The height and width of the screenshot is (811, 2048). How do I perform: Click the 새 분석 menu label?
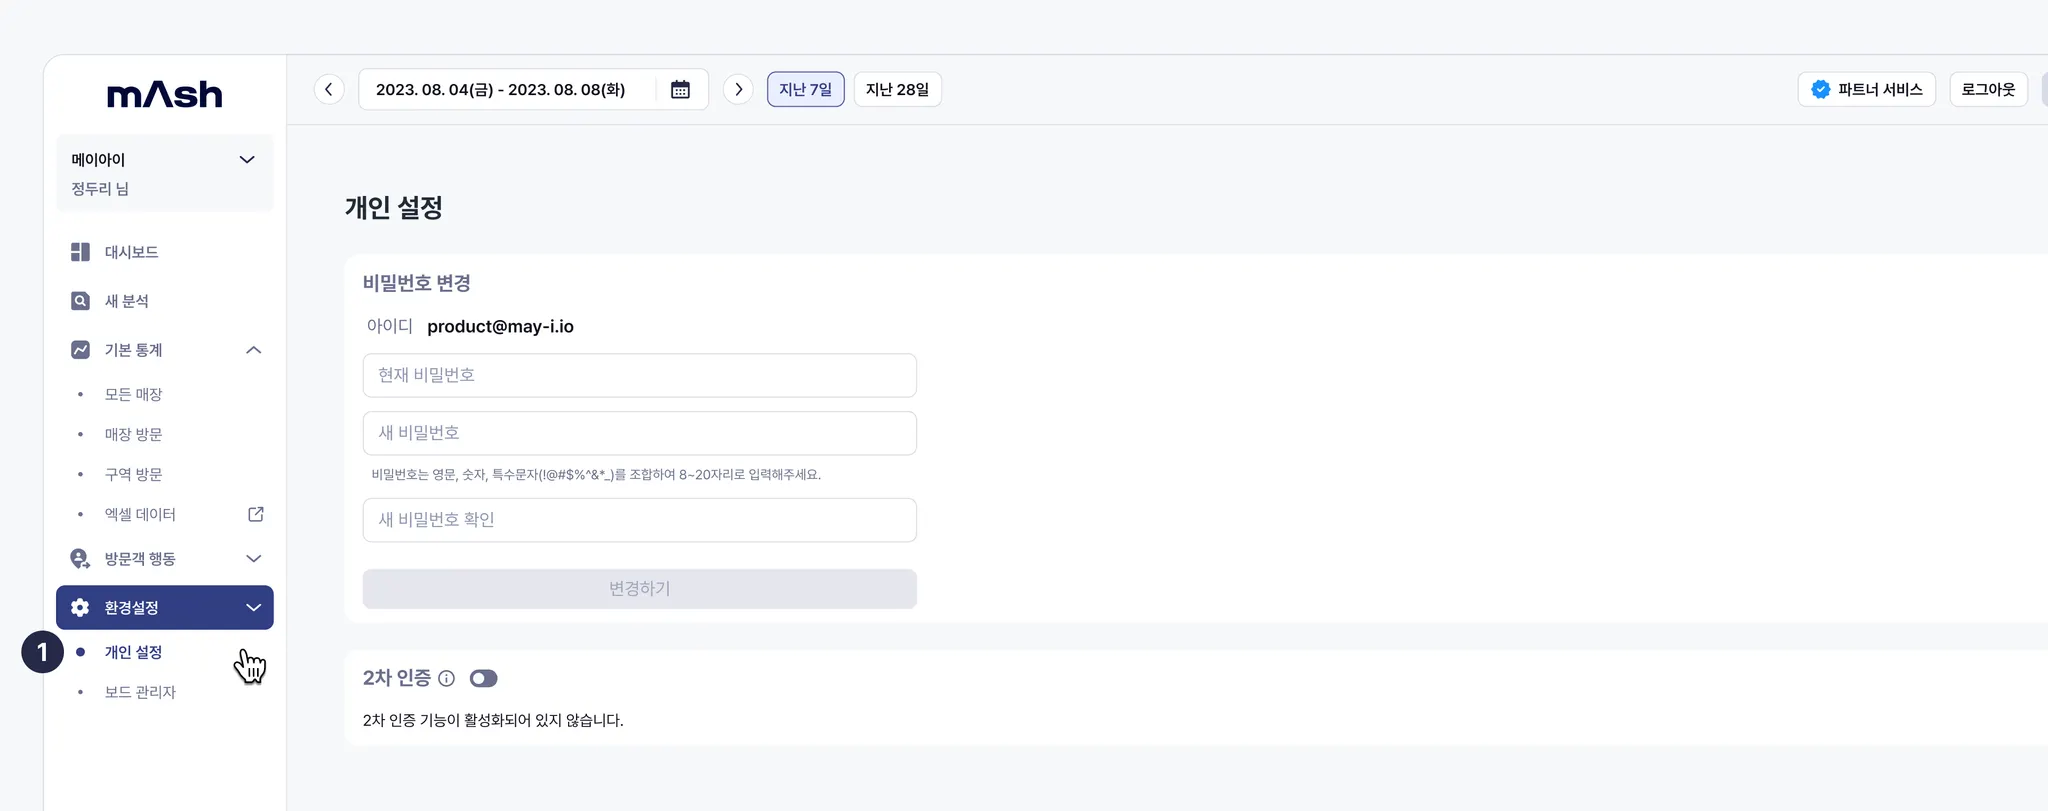tap(127, 301)
